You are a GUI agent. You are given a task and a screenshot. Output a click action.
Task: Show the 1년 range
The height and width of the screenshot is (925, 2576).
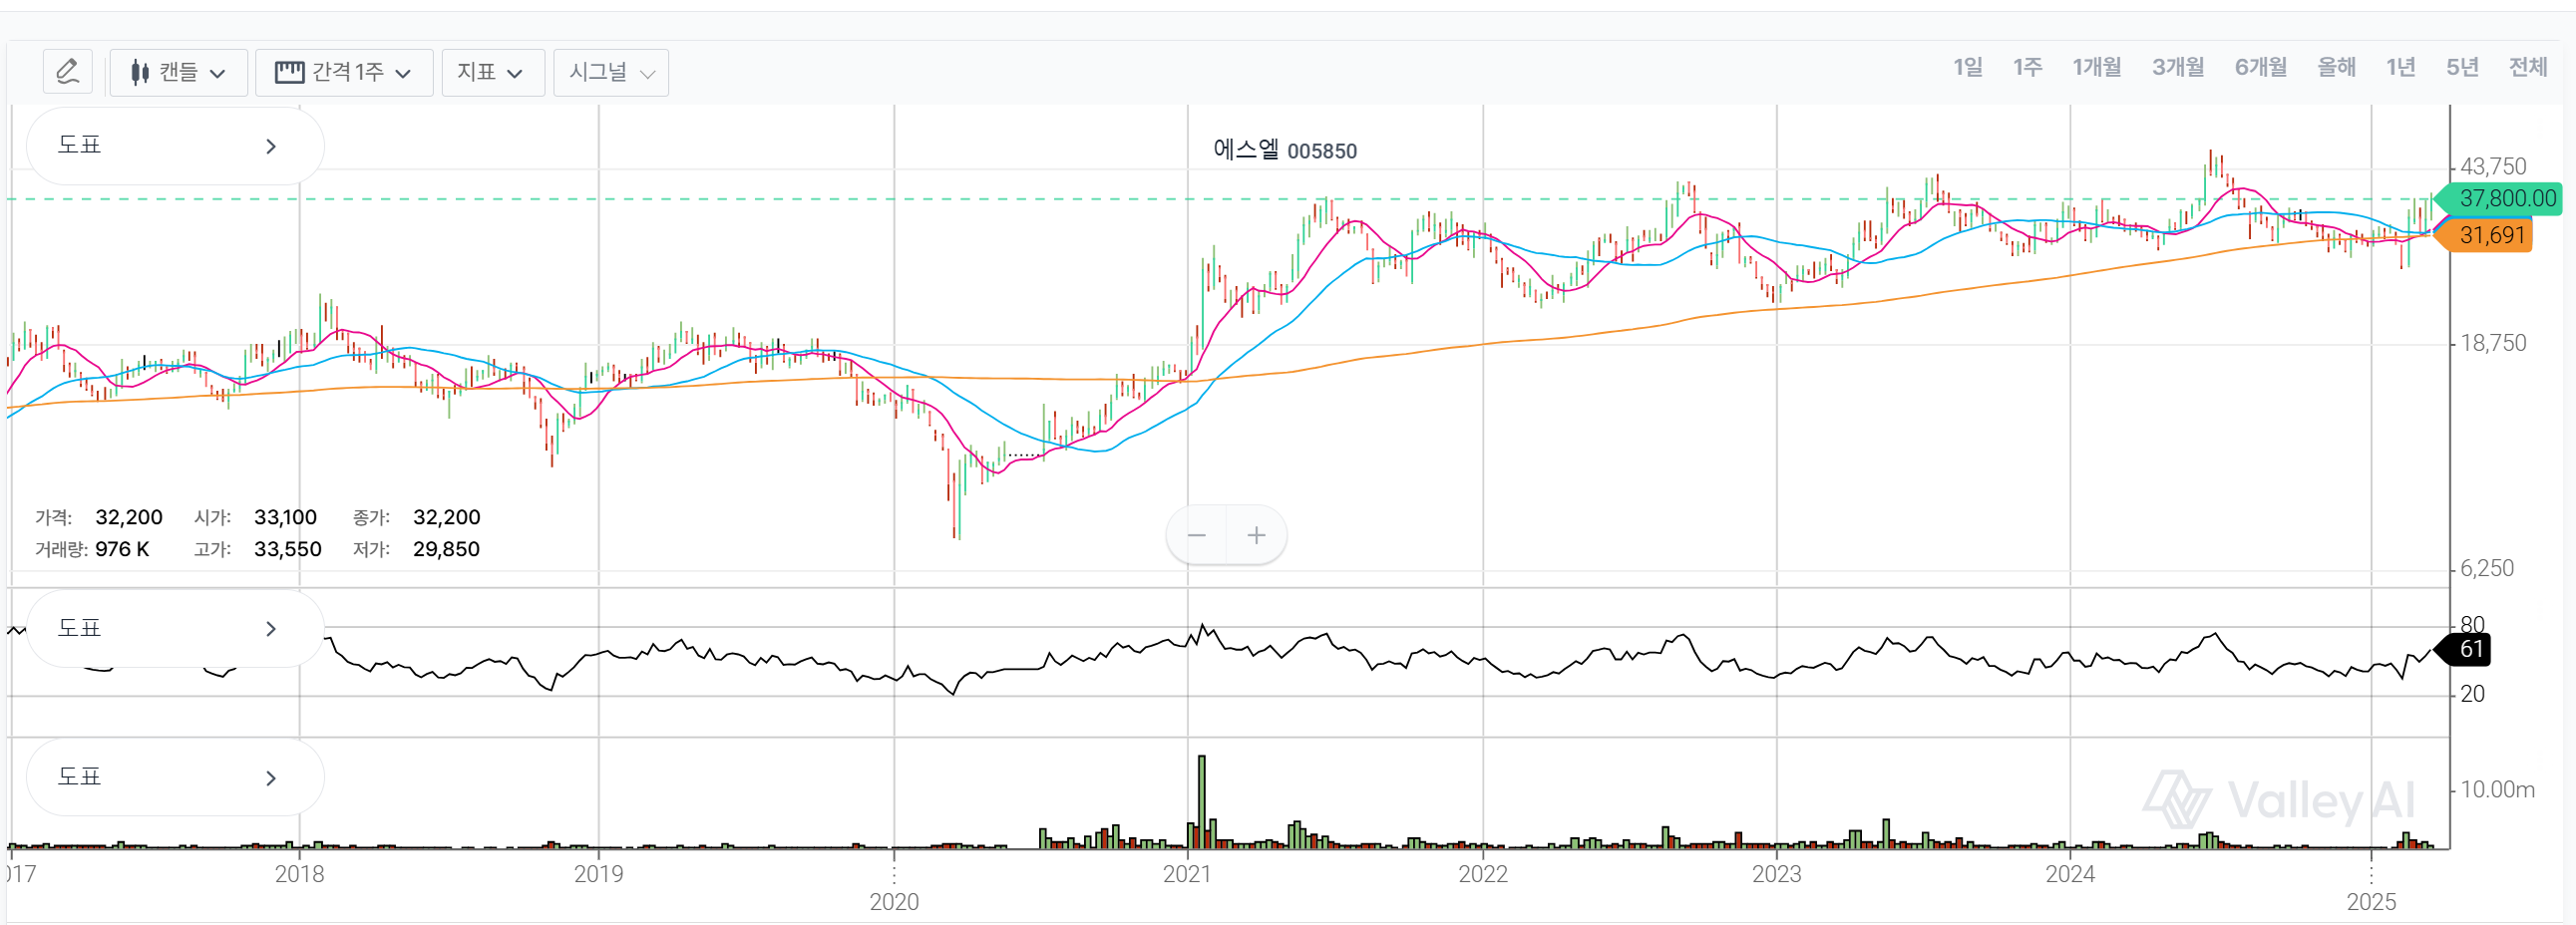tap(2400, 67)
